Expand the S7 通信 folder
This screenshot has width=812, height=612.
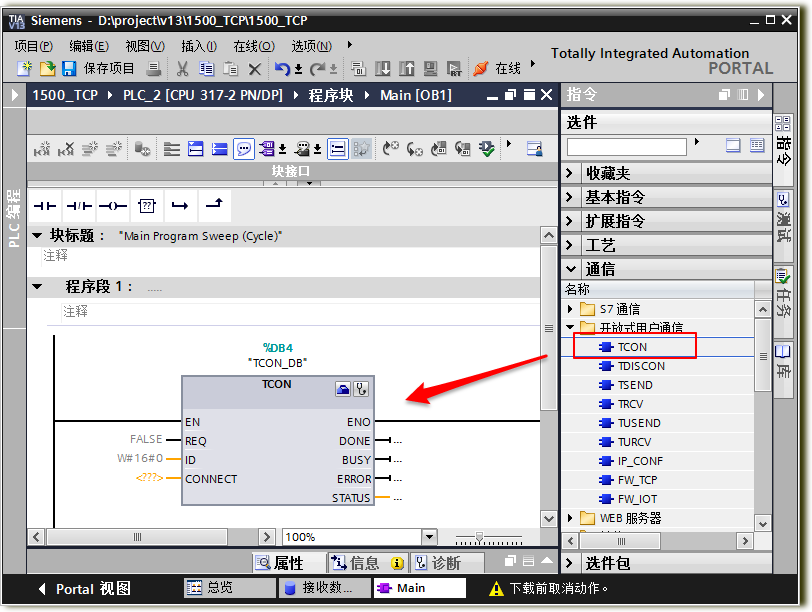[x=570, y=309]
